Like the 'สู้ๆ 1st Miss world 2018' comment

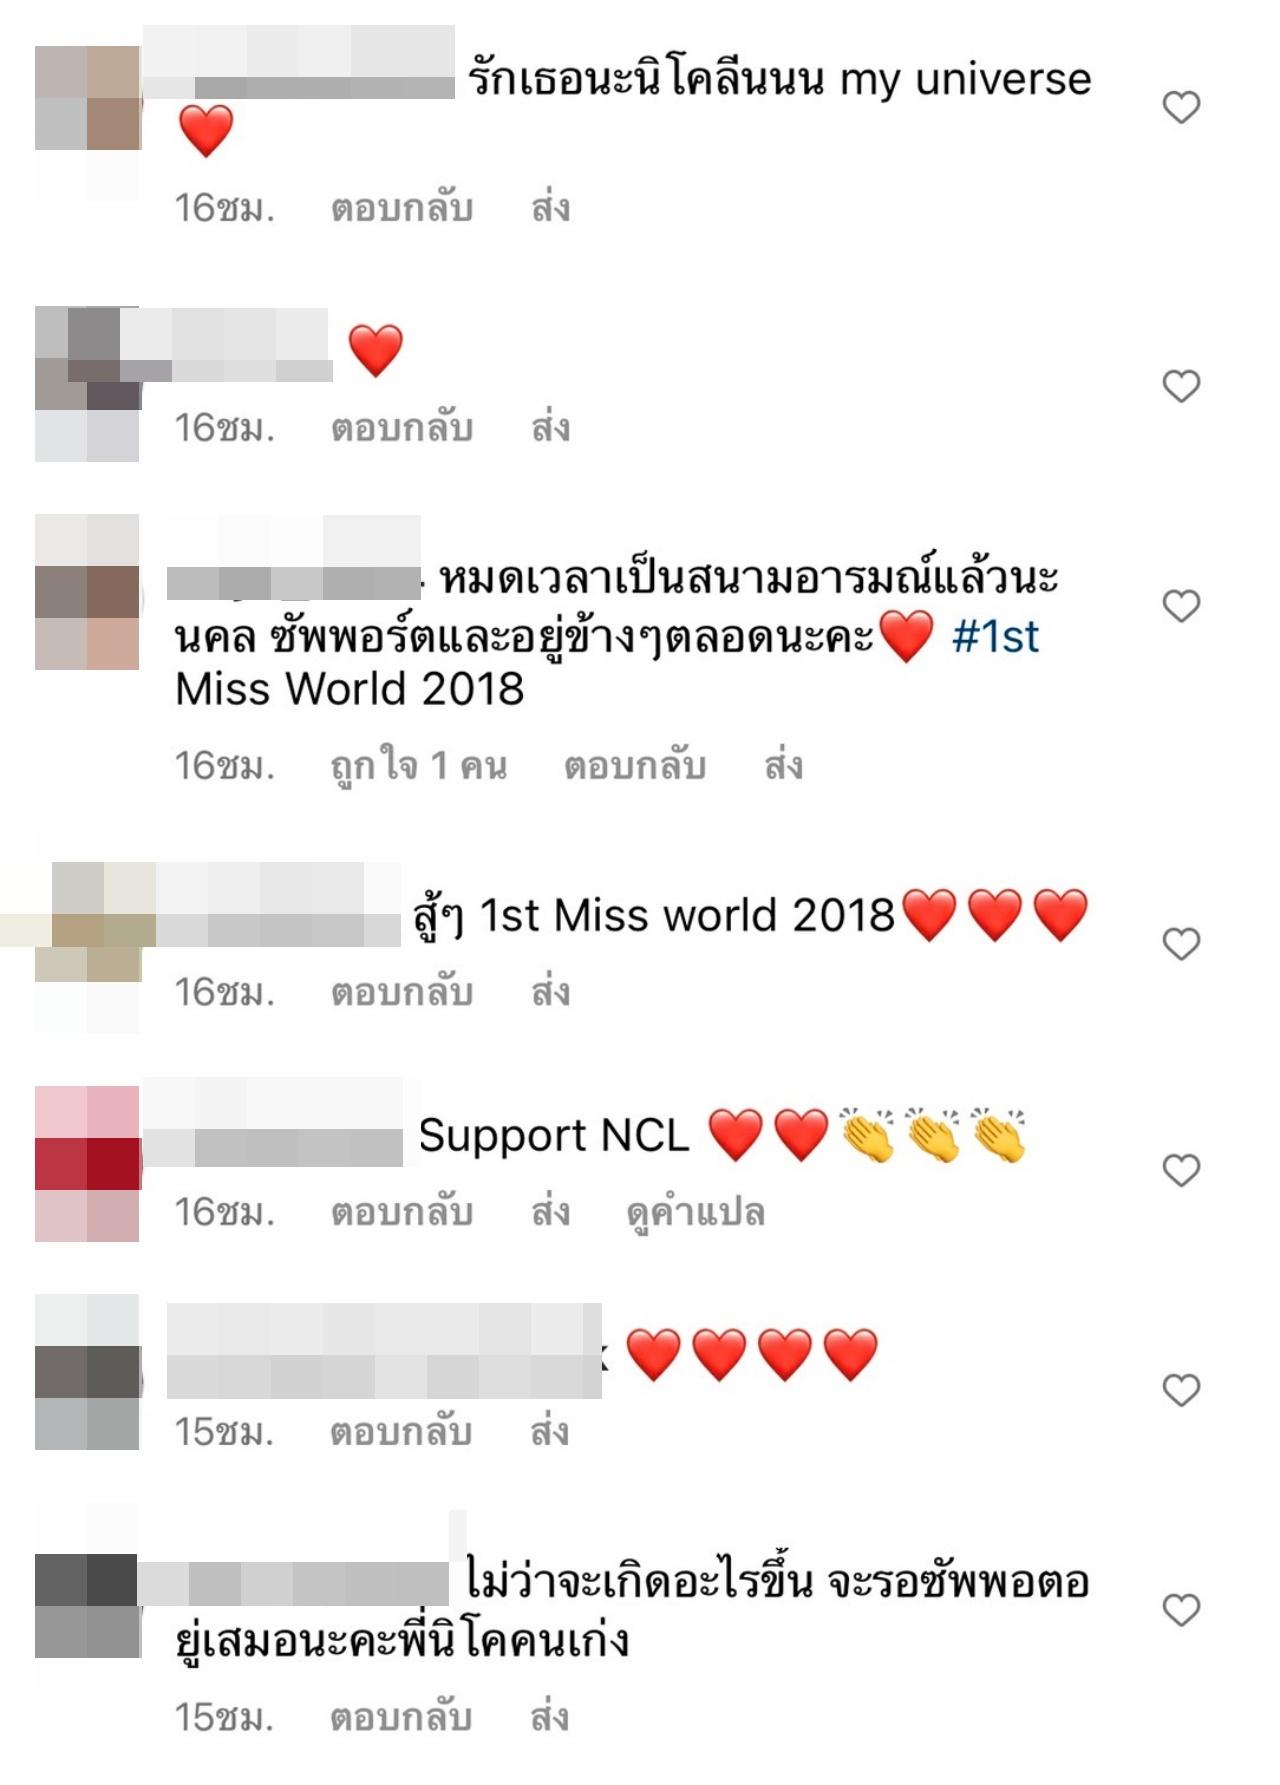pos(1181,944)
